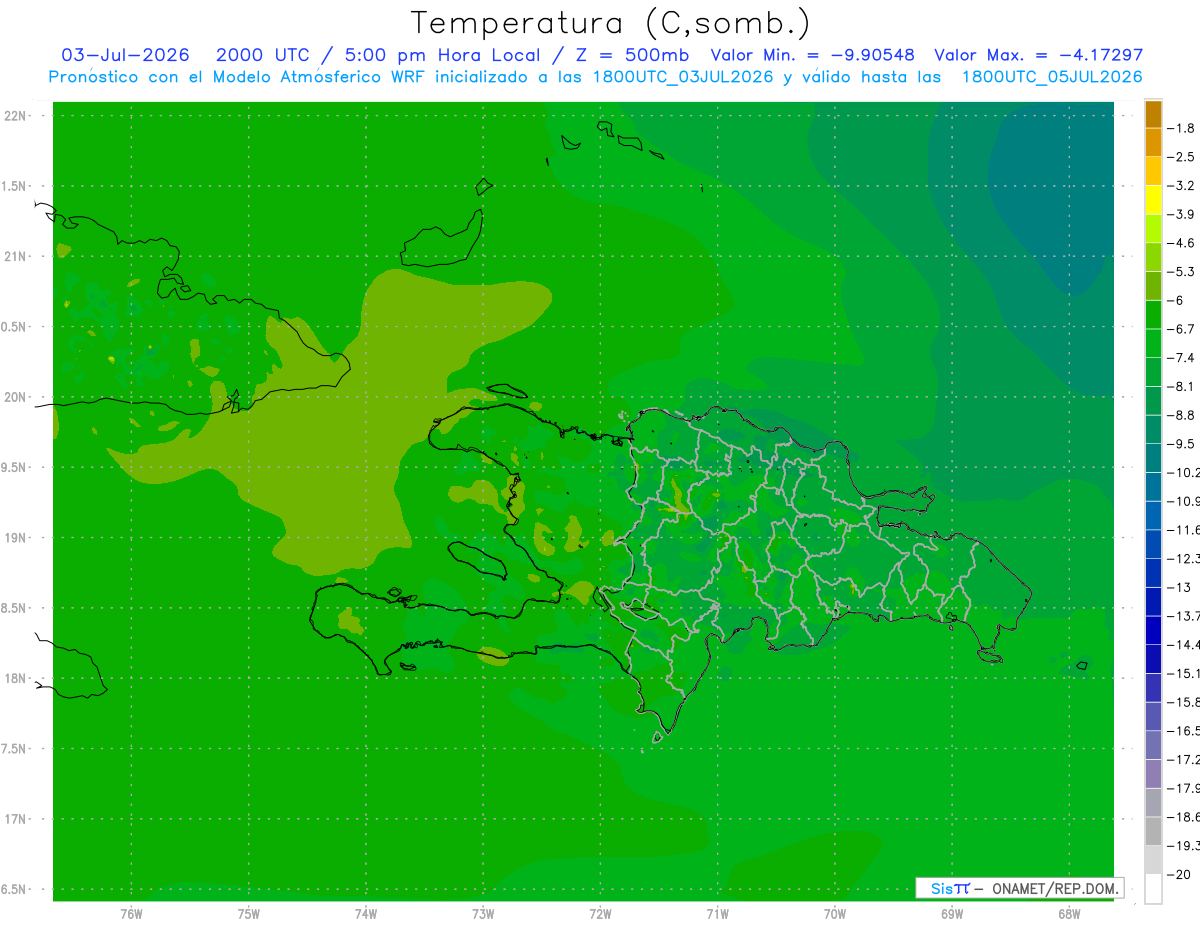Click the '68W' longitude label
The height and width of the screenshot is (927, 1200).
coord(1069,913)
